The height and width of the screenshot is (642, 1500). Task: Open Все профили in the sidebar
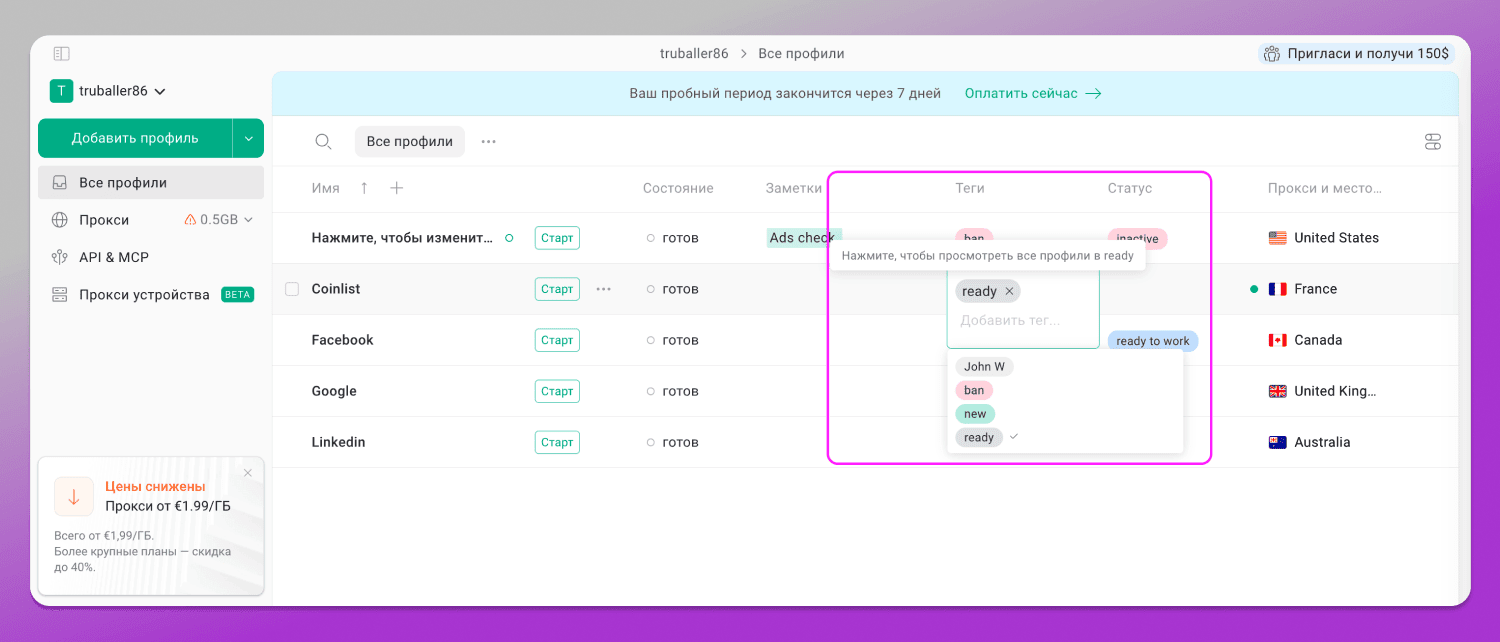tap(151, 183)
